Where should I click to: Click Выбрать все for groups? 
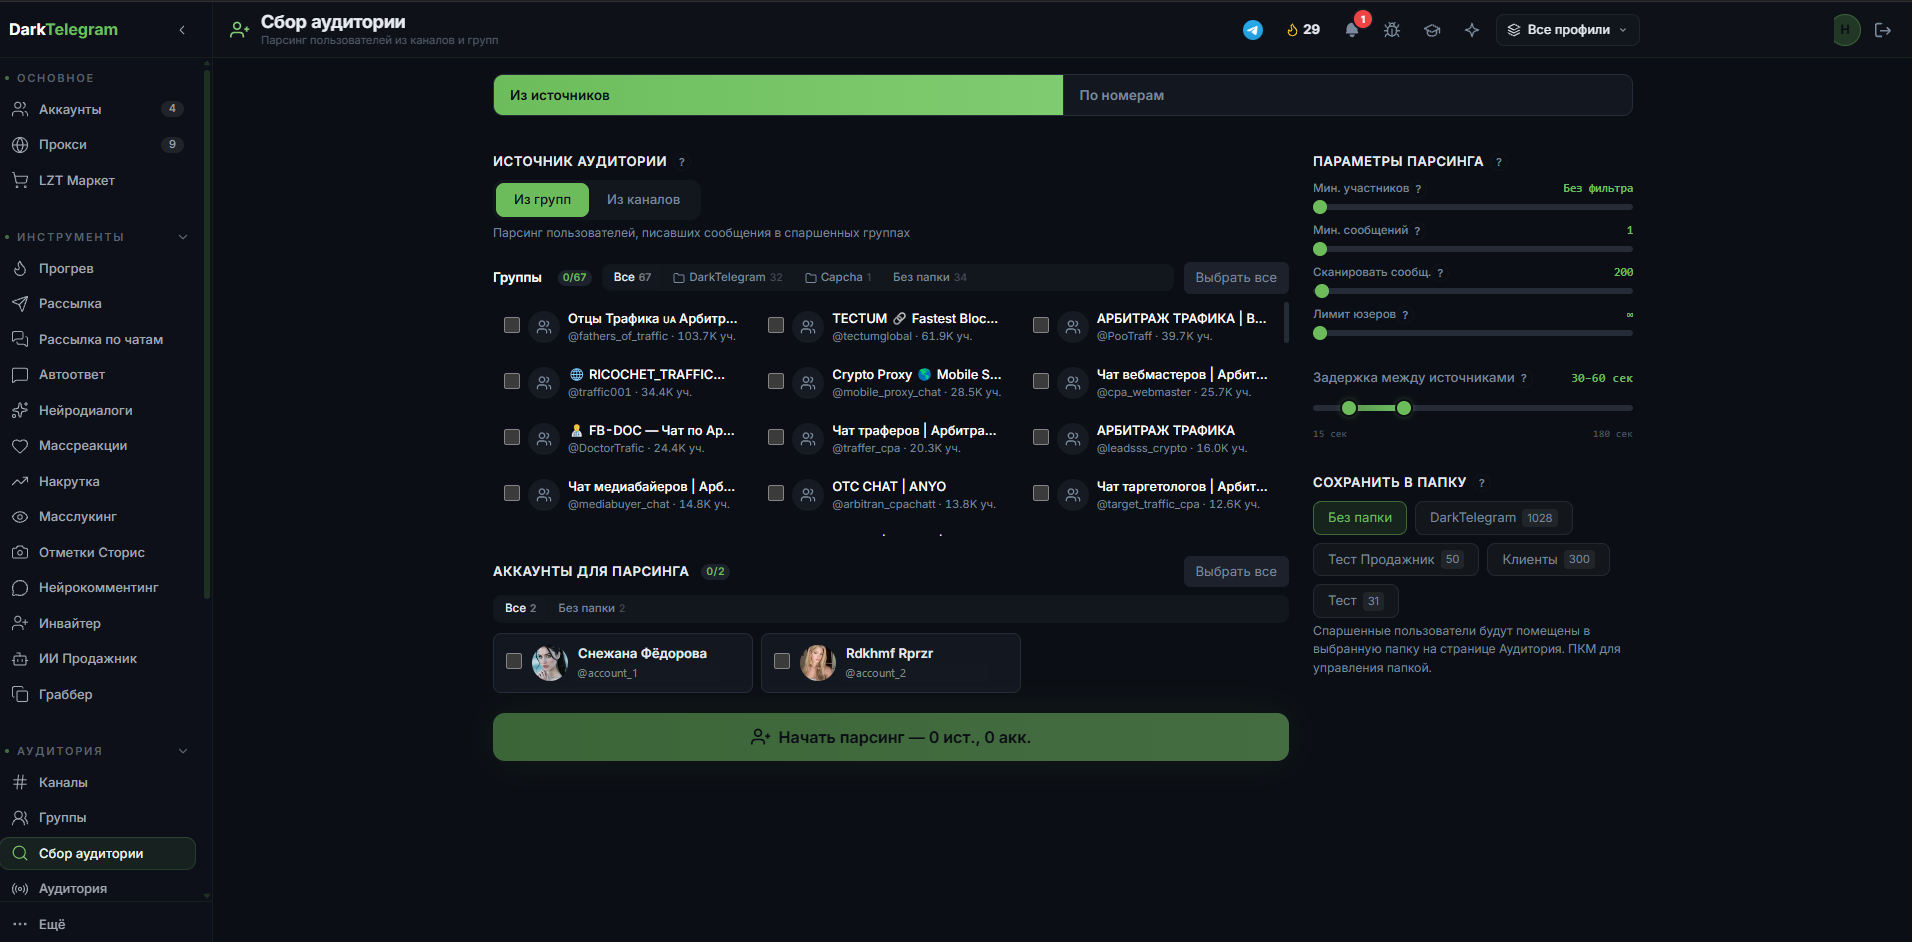point(1236,278)
